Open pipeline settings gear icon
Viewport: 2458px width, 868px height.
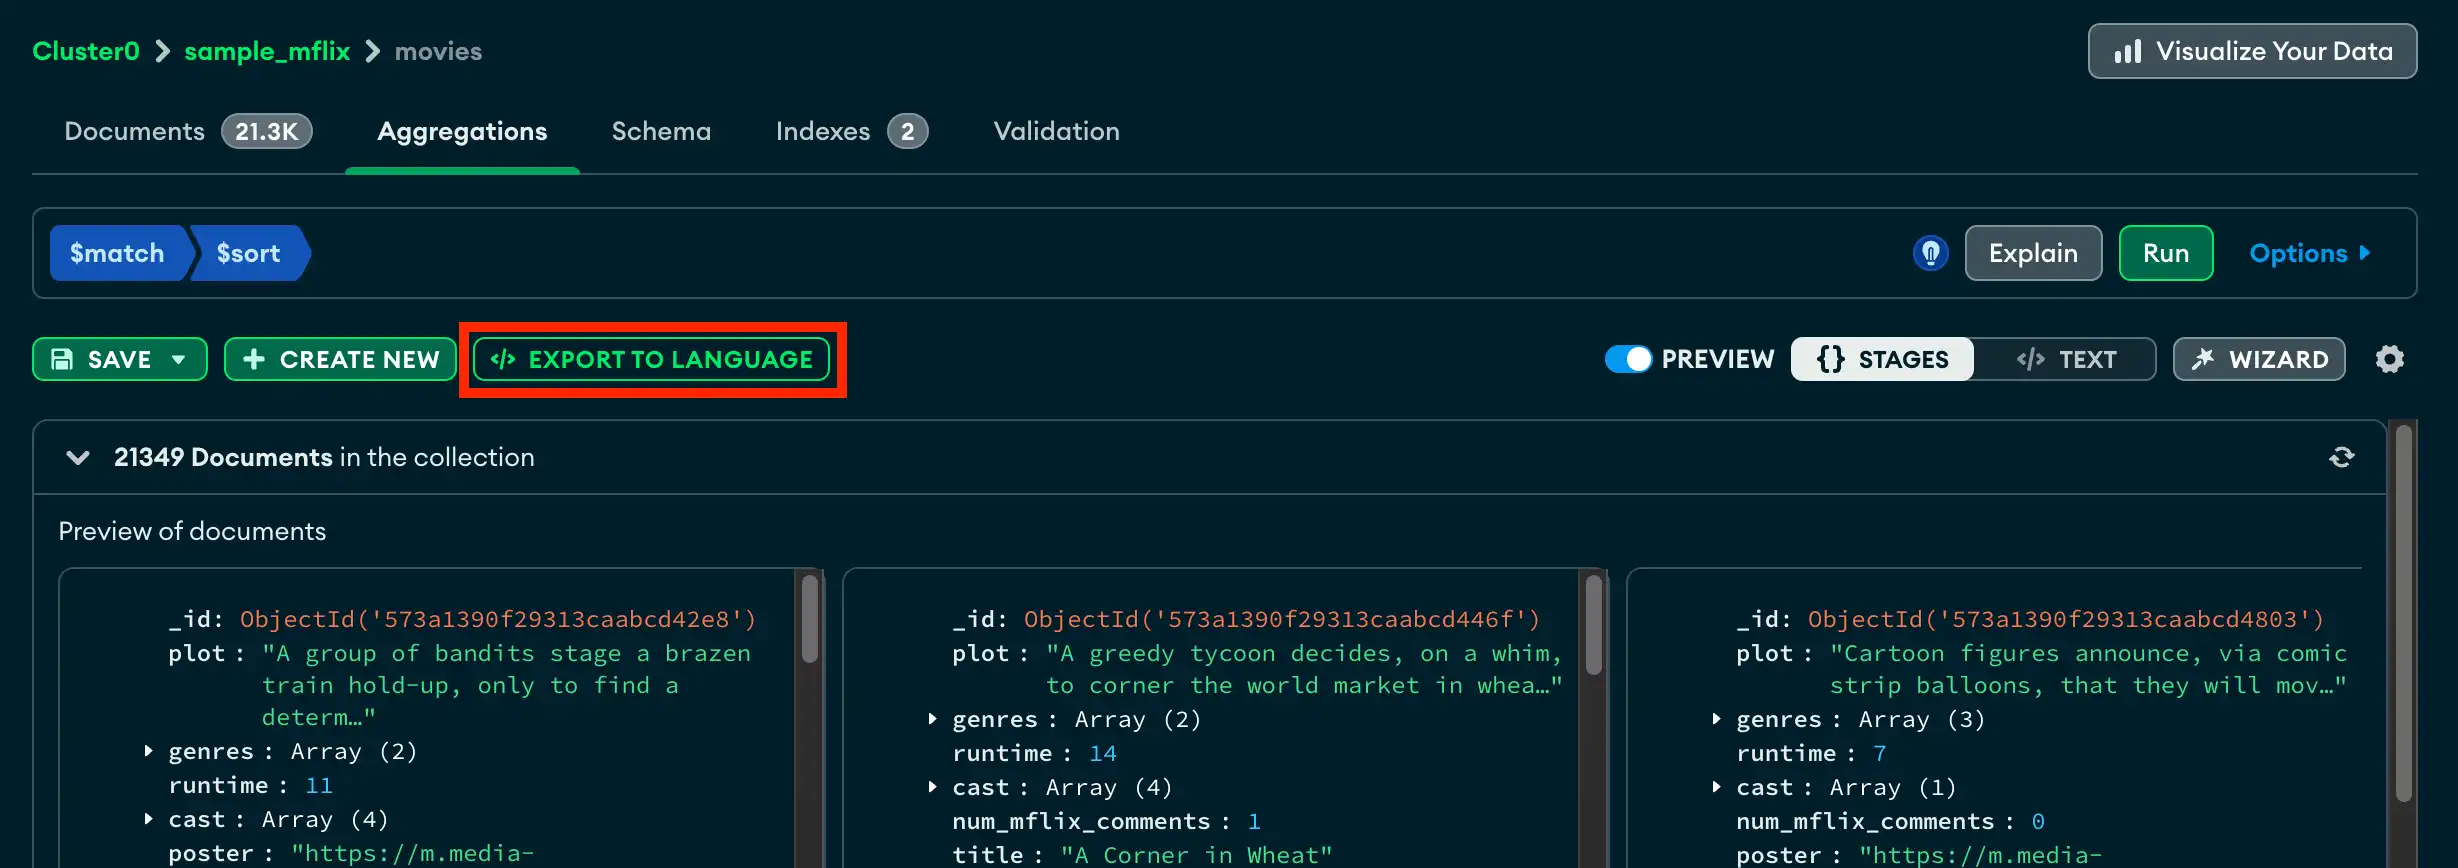(x=2389, y=359)
